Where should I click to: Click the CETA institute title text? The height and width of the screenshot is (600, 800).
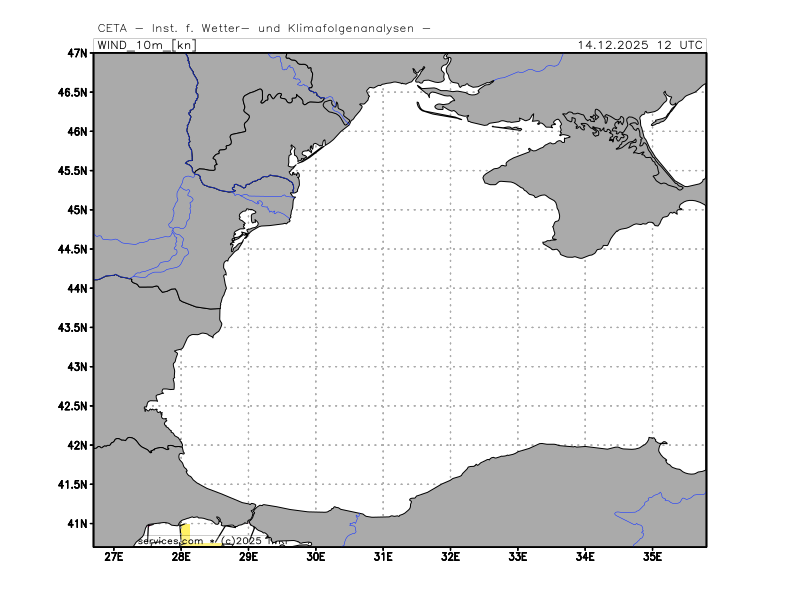point(264,28)
